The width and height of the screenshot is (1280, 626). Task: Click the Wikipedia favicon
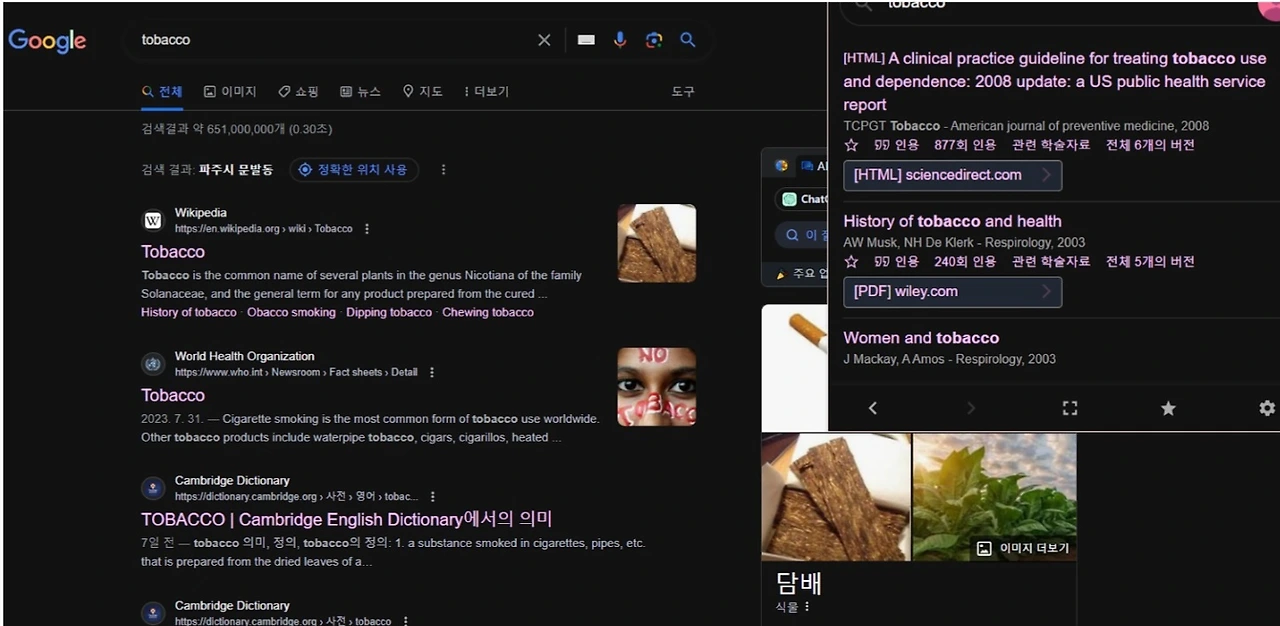point(153,220)
